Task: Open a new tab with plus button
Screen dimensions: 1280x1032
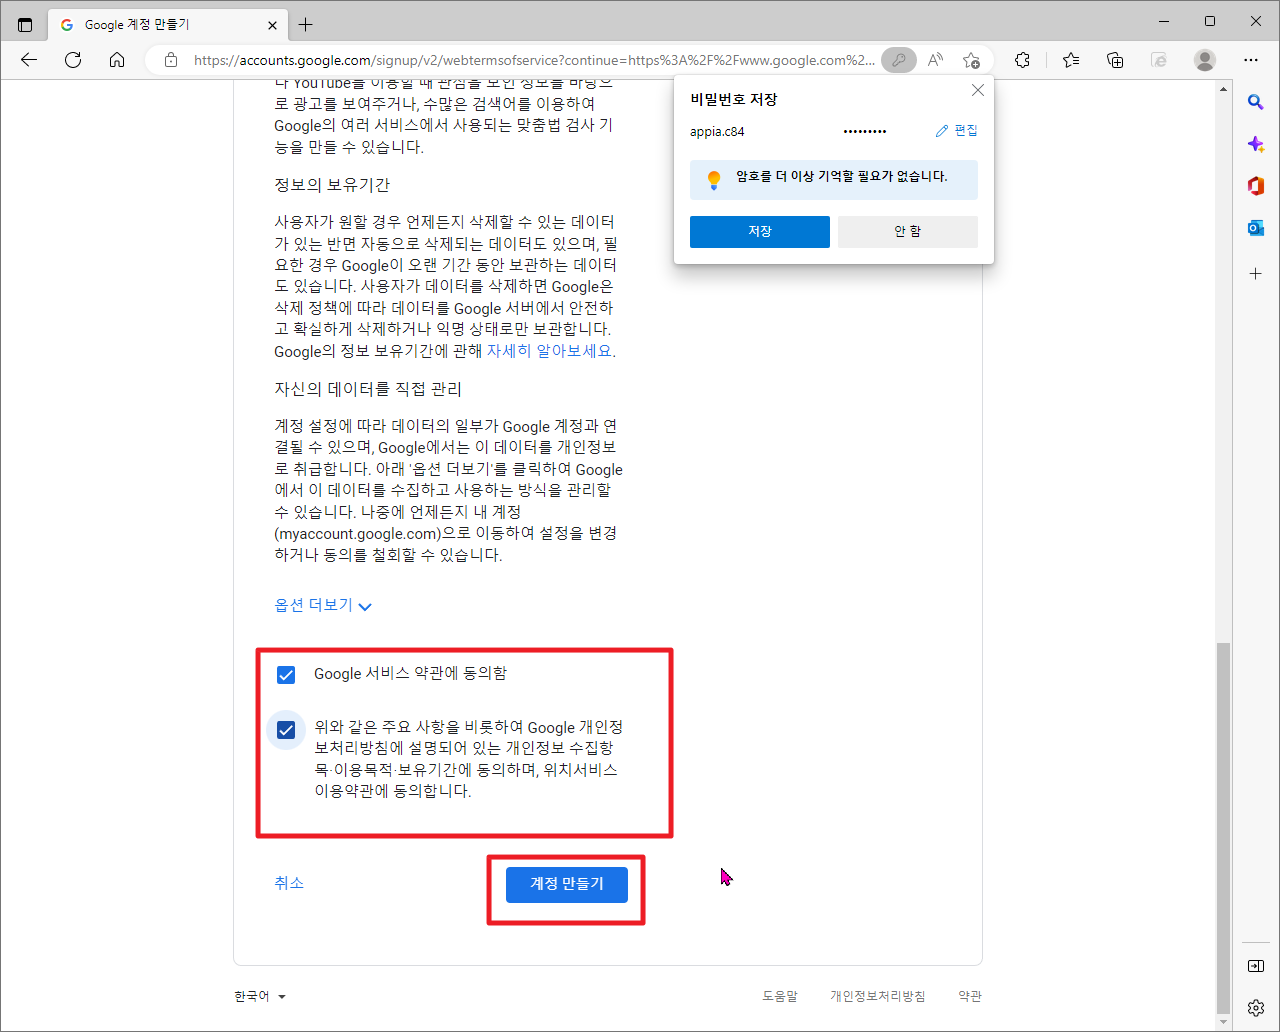Action: 306,24
